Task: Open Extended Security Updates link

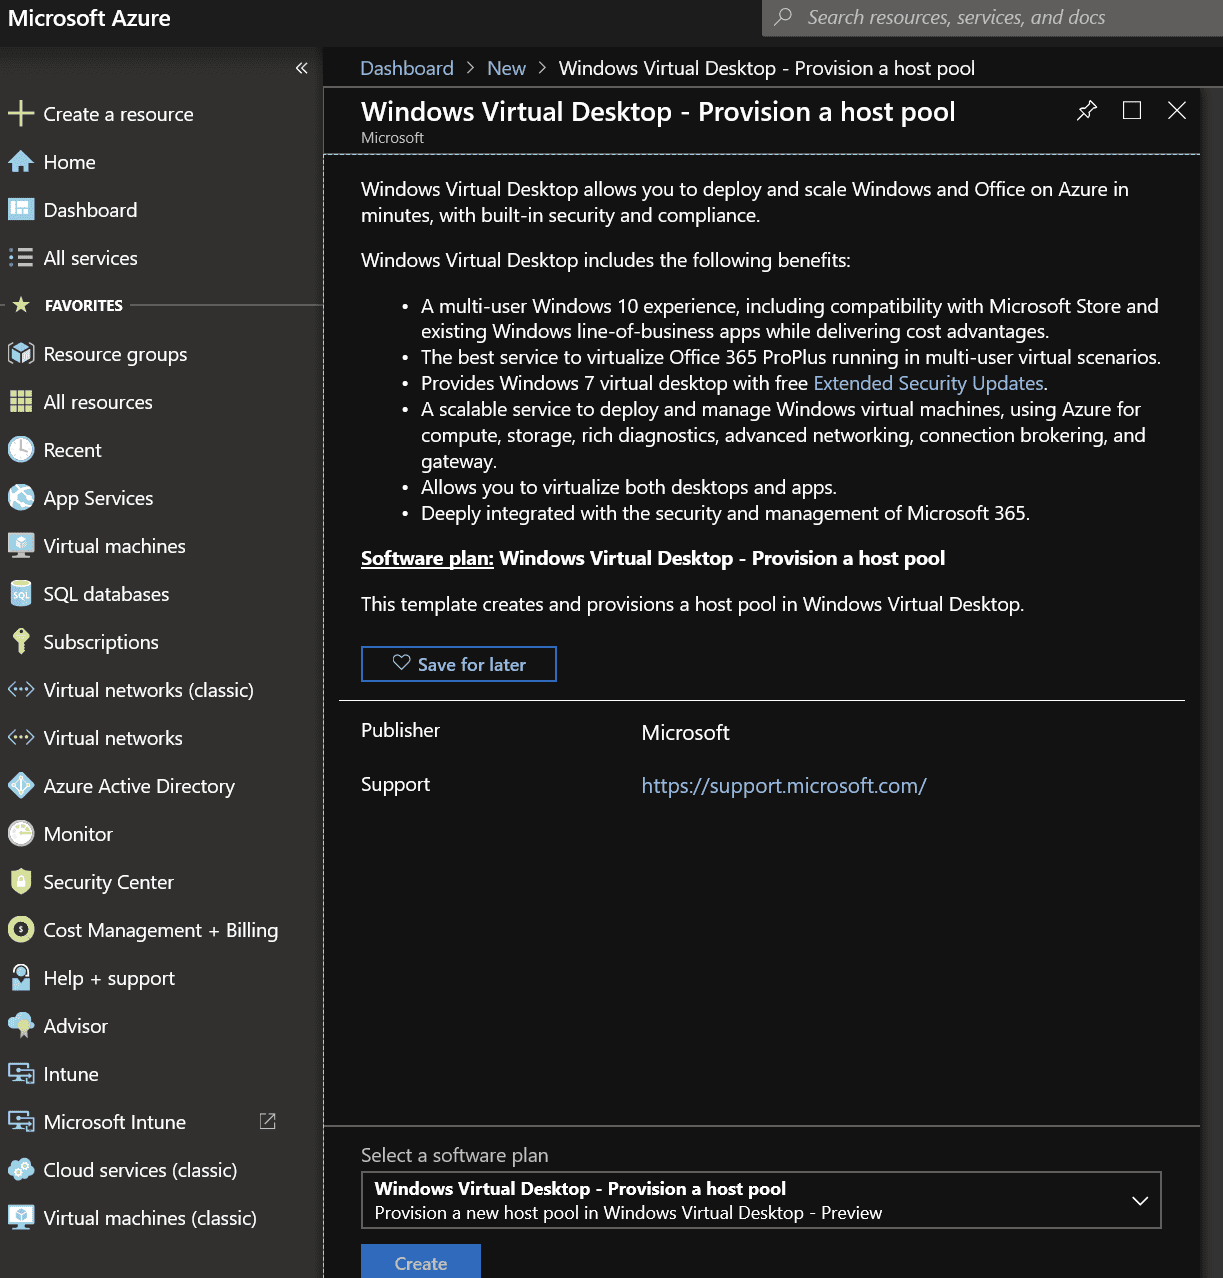Action: pyautogui.click(x=929, y=383)
